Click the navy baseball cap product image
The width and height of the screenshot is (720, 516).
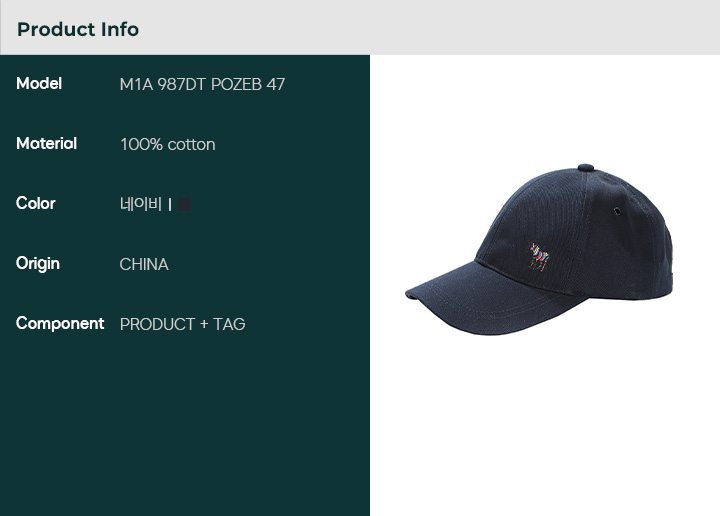click(539, 249)
